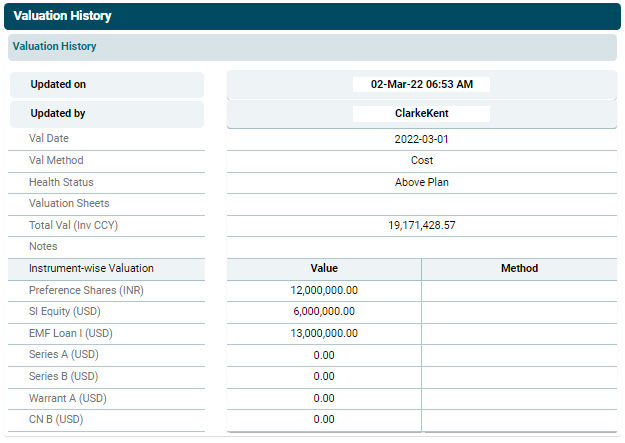Select the Preference Shares (INR) row label
The image size is (625, 443).
85,290
